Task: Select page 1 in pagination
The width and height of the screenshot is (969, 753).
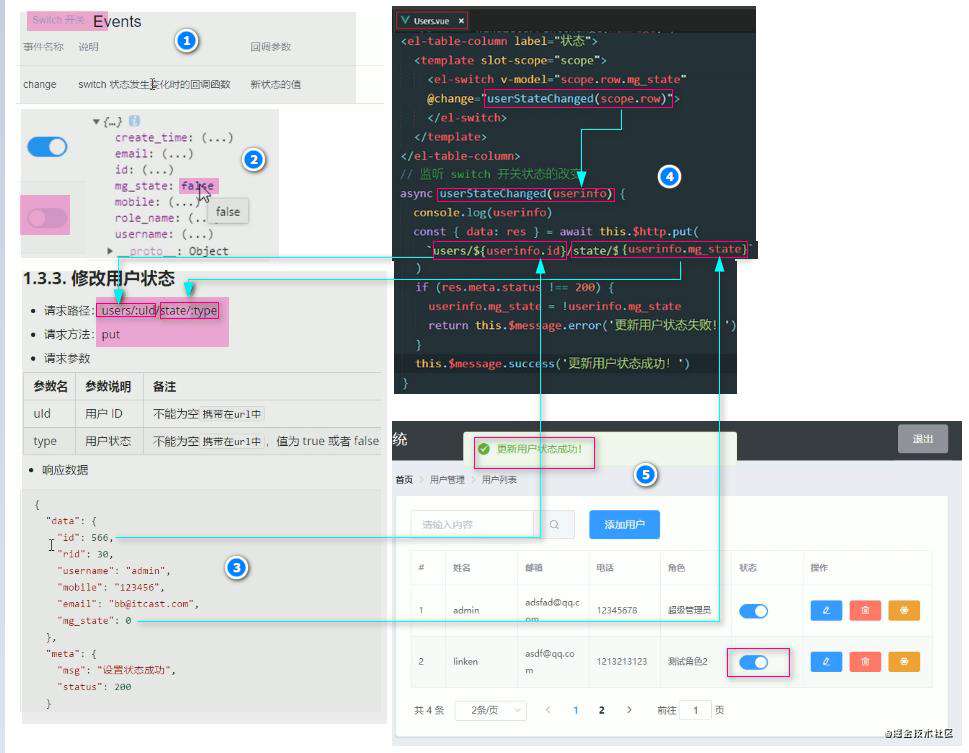Action: (575, 710)
